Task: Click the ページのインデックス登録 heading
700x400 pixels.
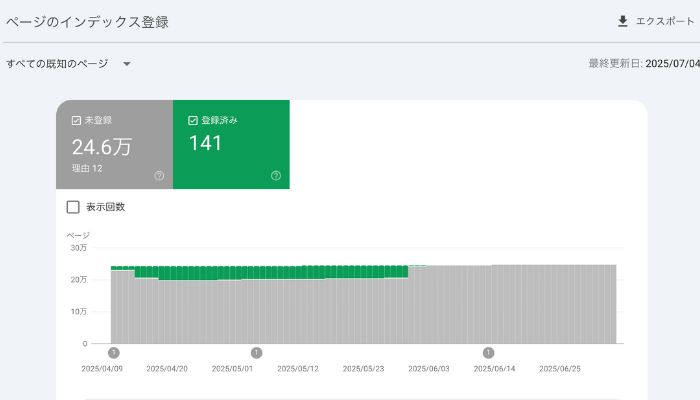Action: [x=88, y=22]
